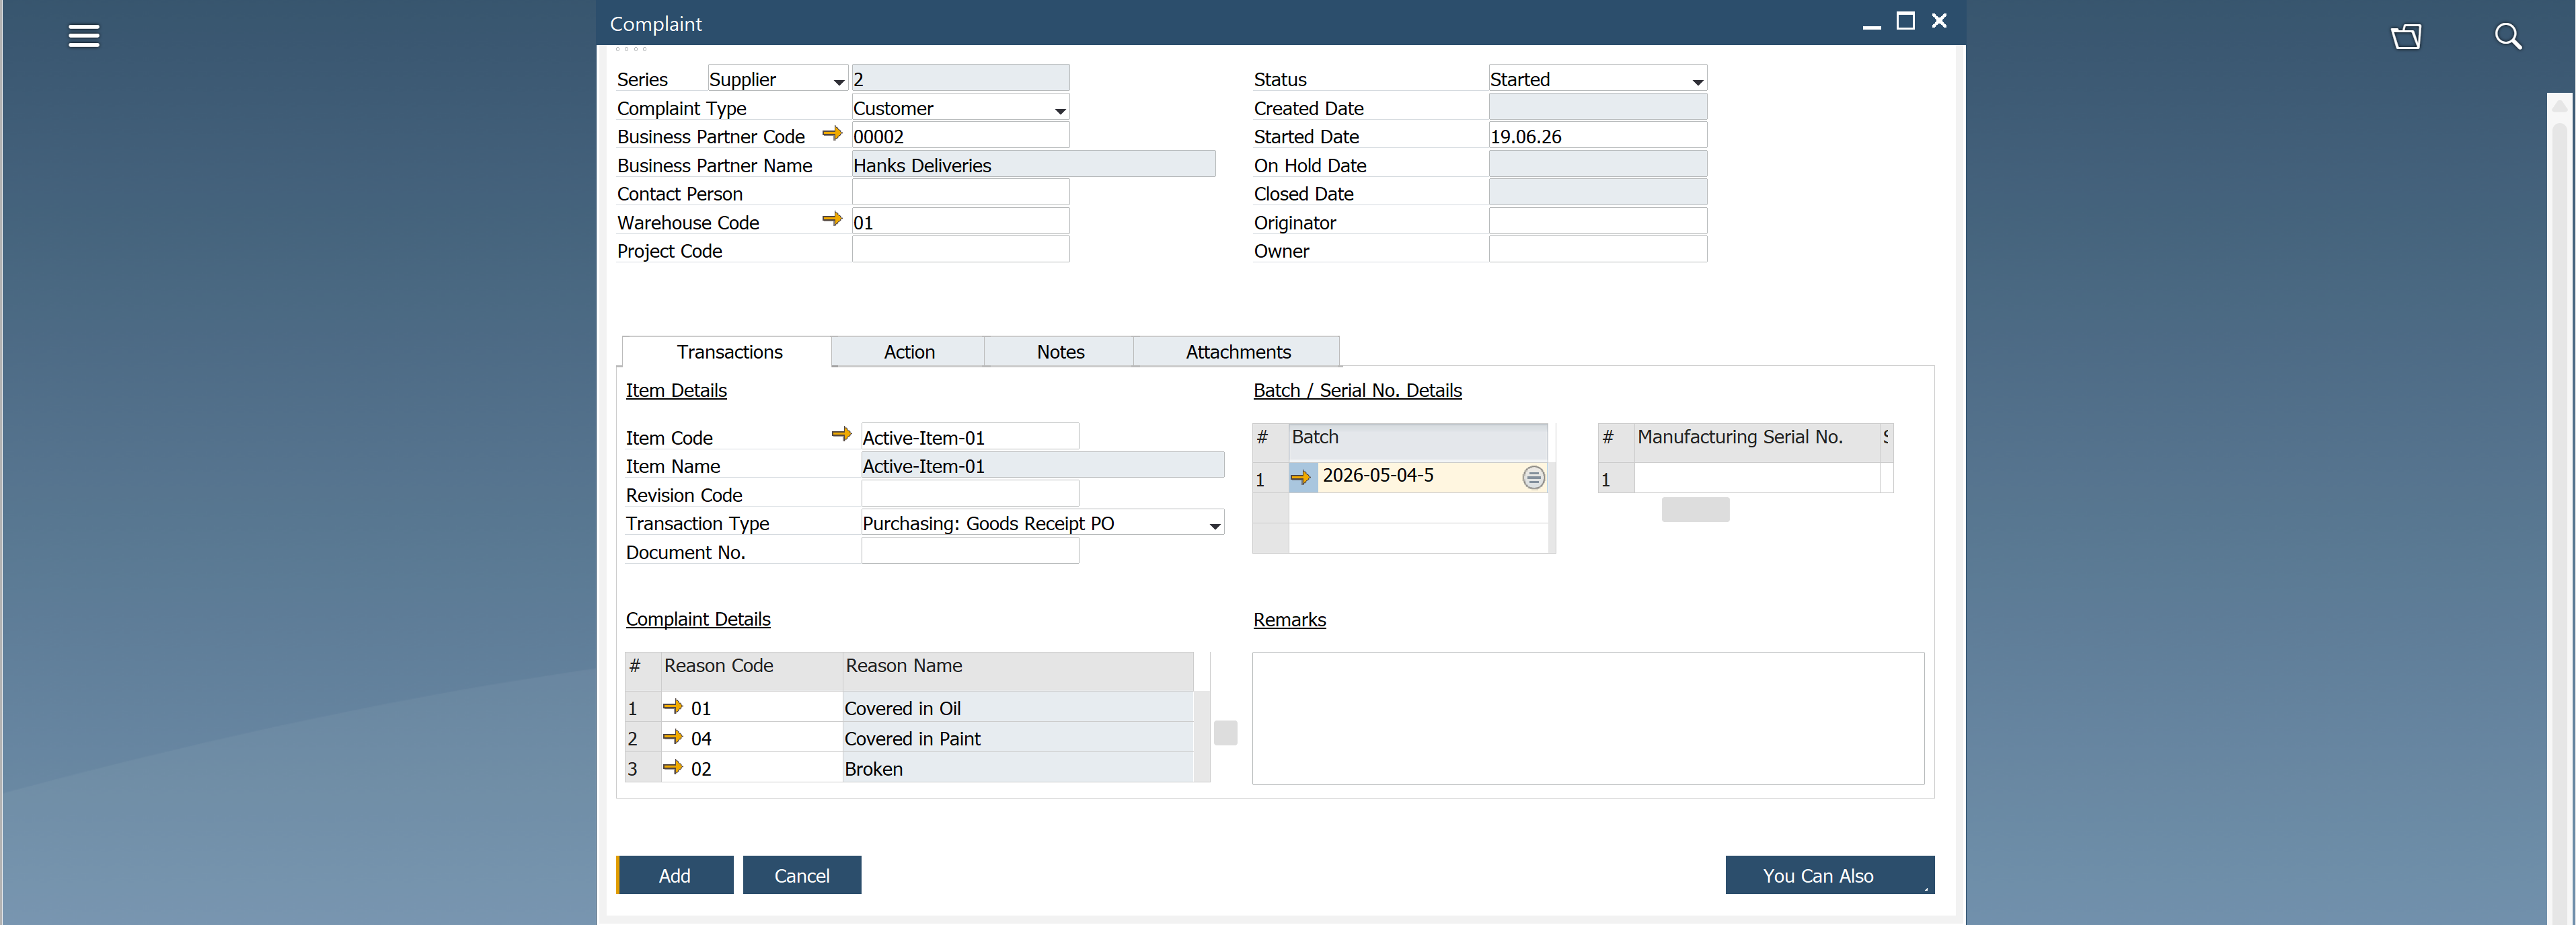Click the first Manufacturing Serial No. cell
The width and height of the screenshot is (2576, 925).
point(1756,478)
